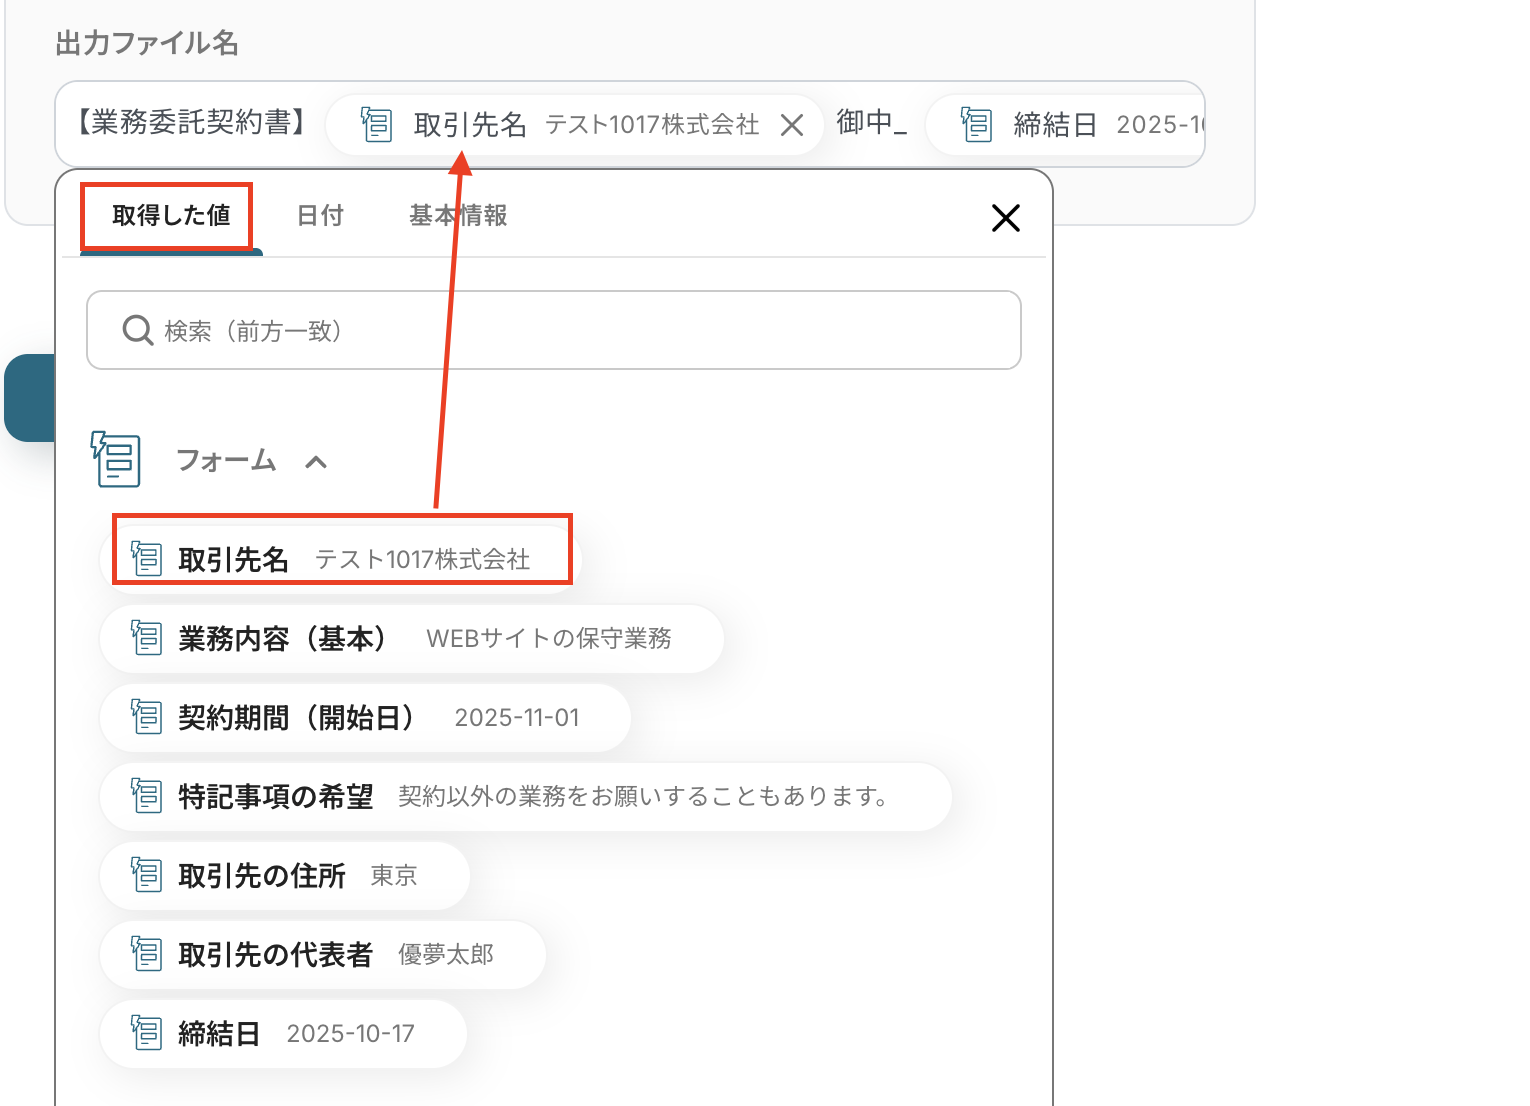The width and height of the screenshot is (1530, 1106).
Task: Click the search magnifier icon
Action: [137, 330]
